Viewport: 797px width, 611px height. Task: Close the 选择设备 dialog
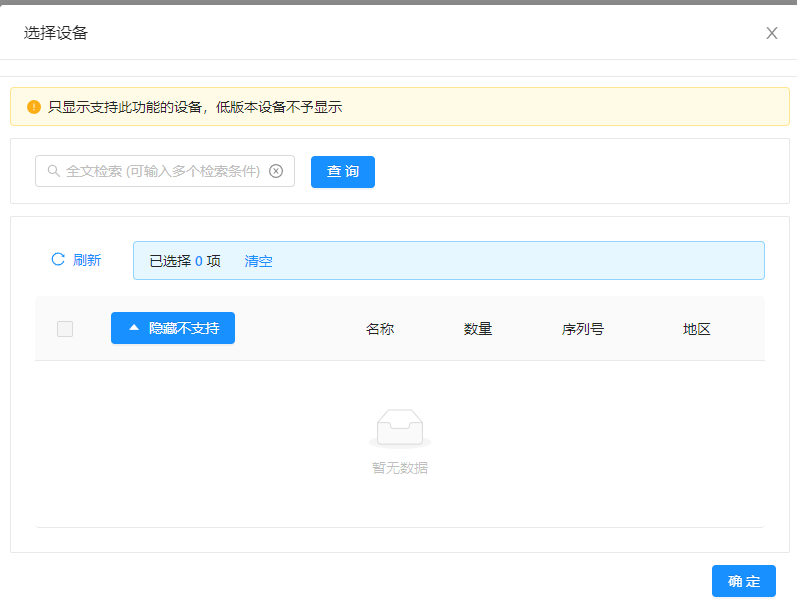[771, 33]
